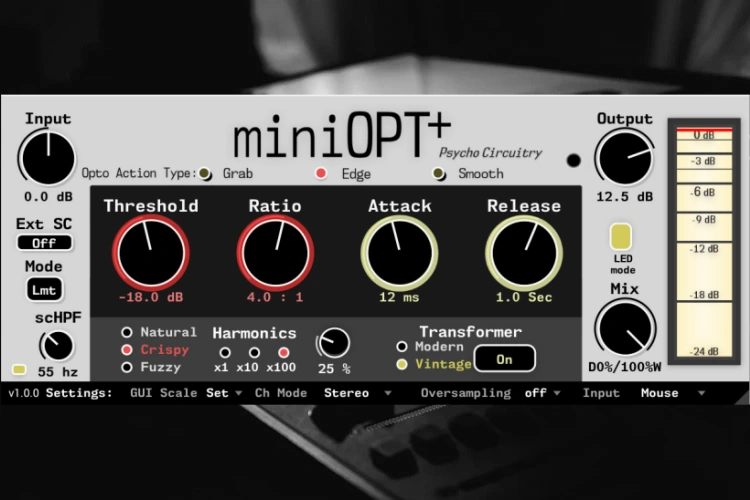Switch the Lmt mode button
Screen dimensions: 750x500
[44, 290]
